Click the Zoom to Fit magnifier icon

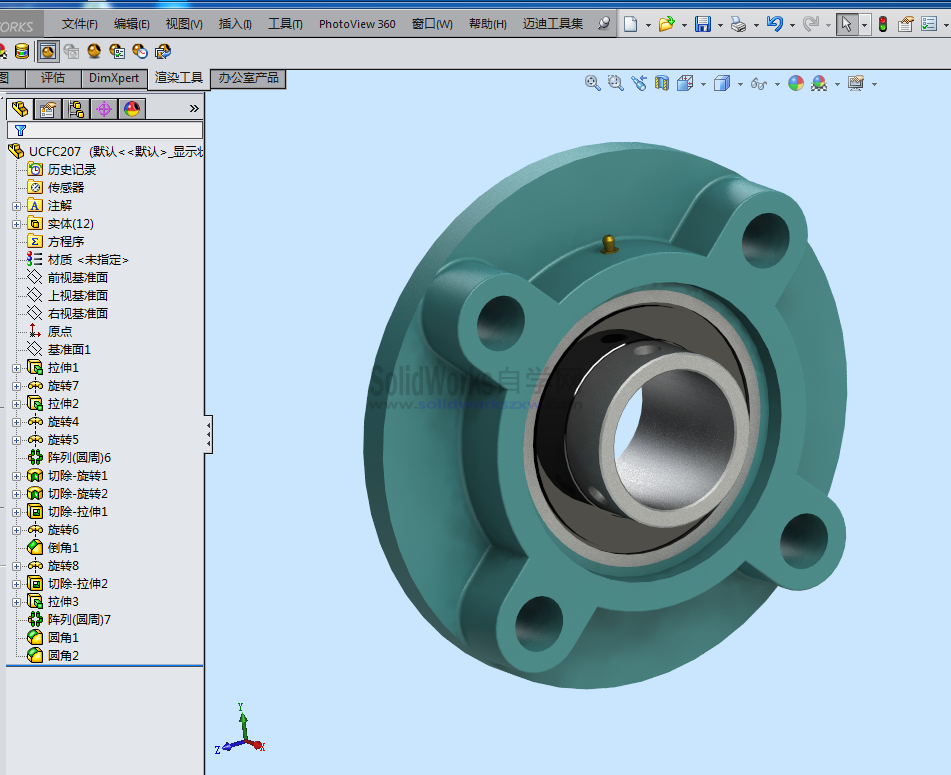point(593,84)
